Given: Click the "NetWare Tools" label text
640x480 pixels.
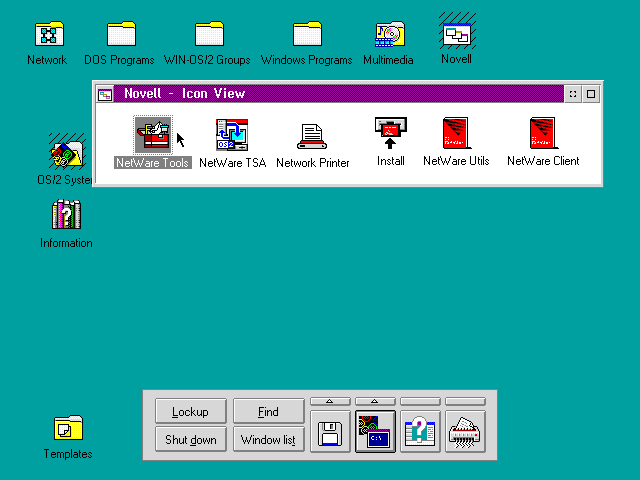Looking at the screenshot, I should tap(153, 162).
